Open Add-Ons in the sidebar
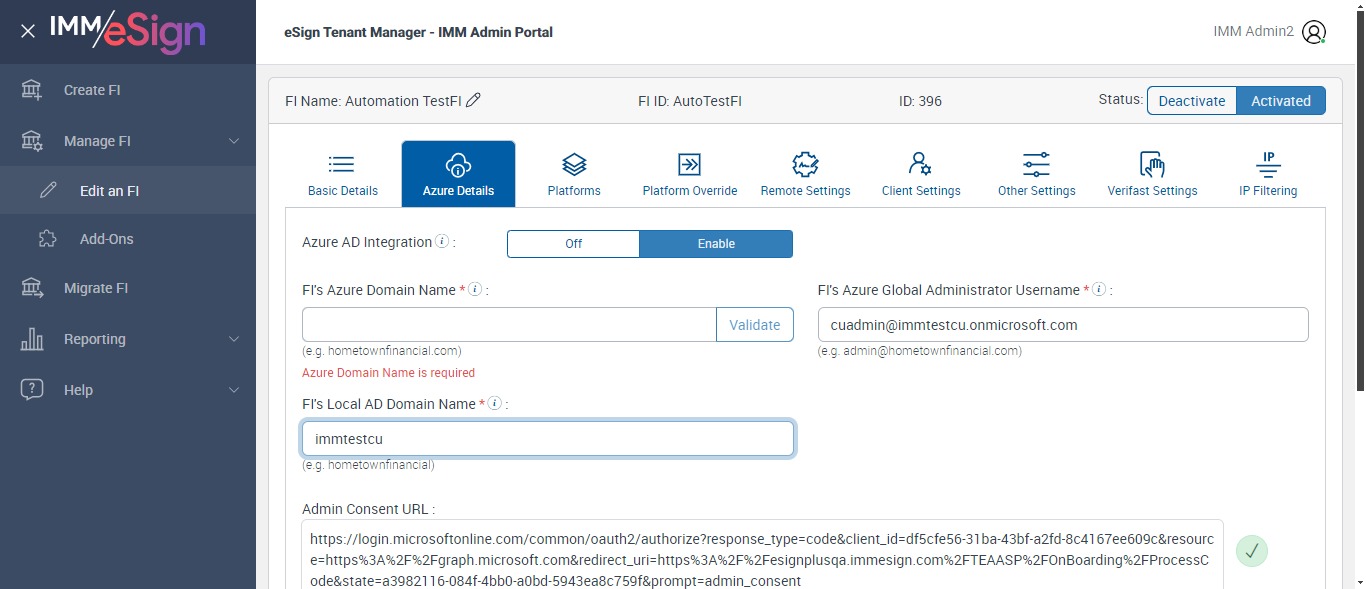Viewport: 1366px width, 589px height. tap(128, 239)
